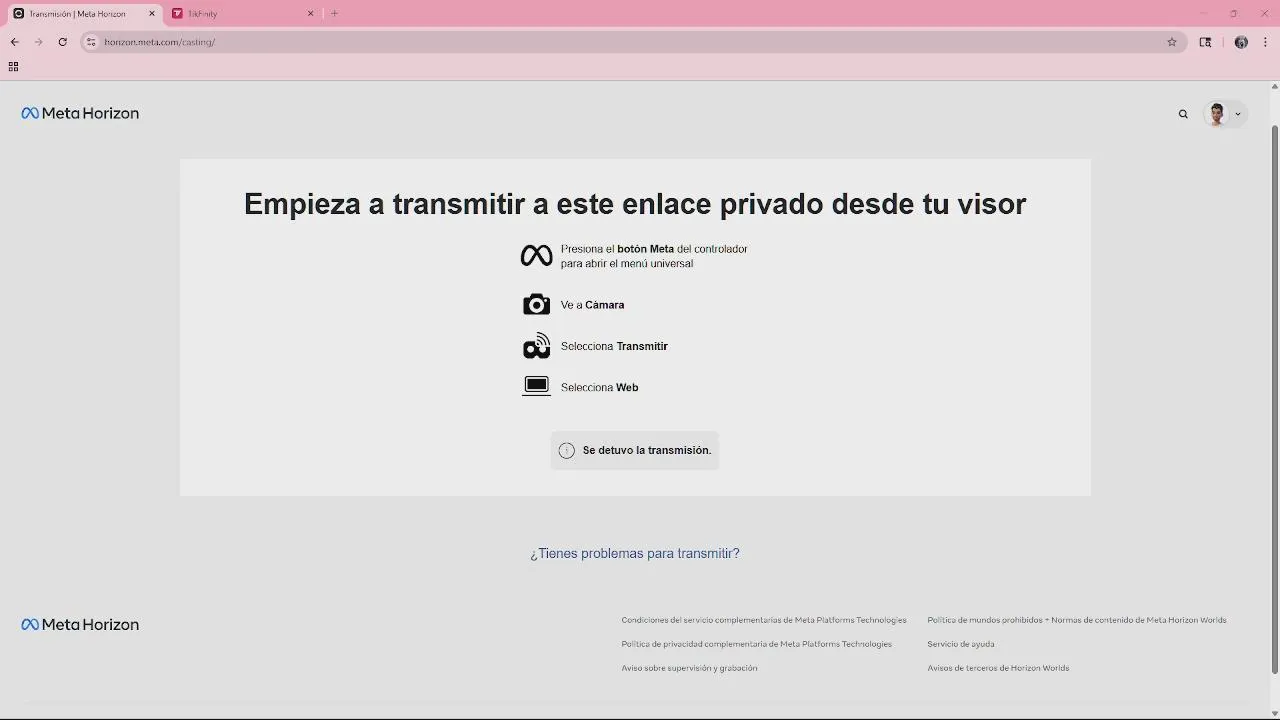The height and width of the screenshot is (720, 1280).
Task: Open a new browser tab
Action: (334, 14)
